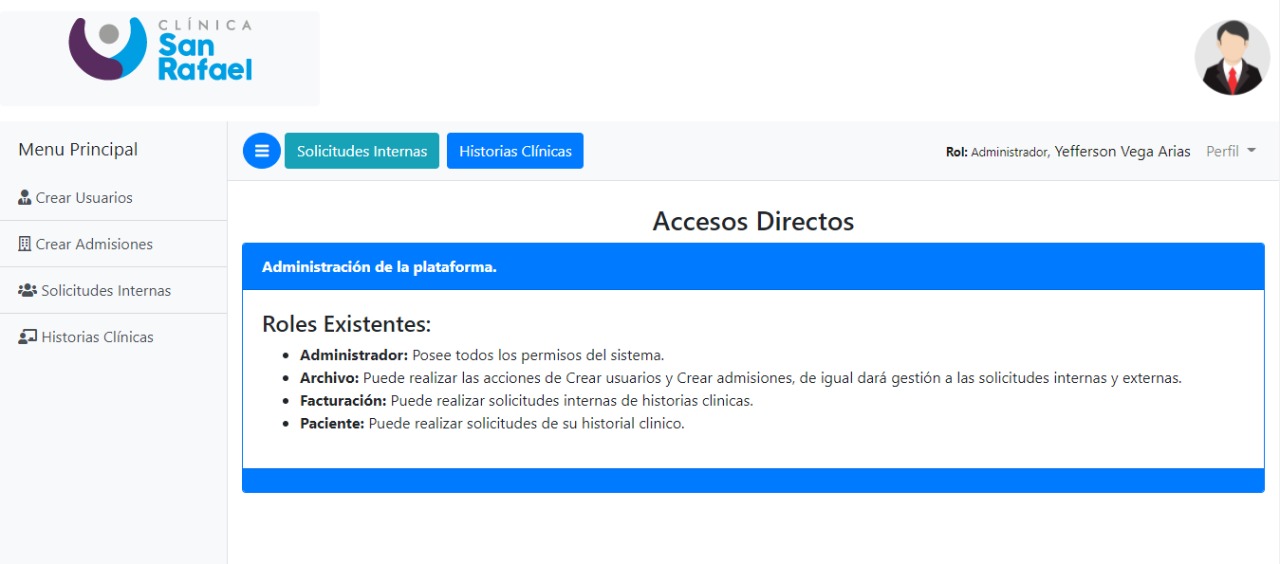Screen dimensions: 1280x564
Task: Click the hamburger menu toggle button
Action: [x=261, y=151]
